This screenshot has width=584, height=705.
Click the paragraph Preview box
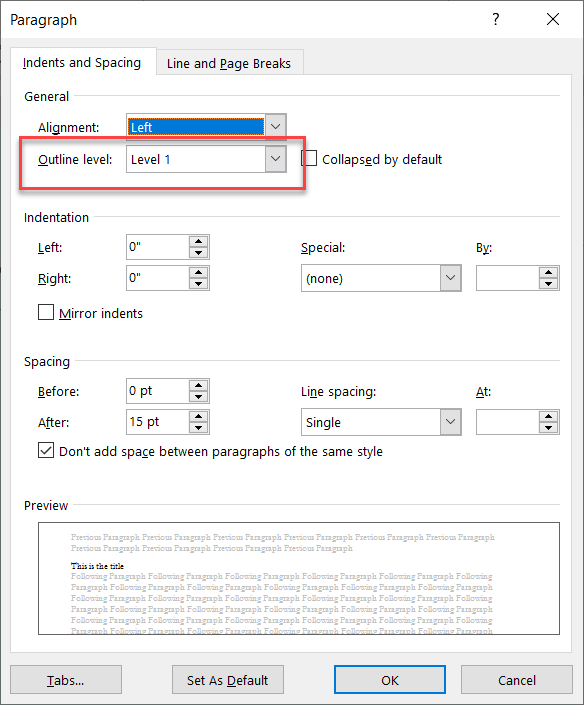tap(299, 578)
